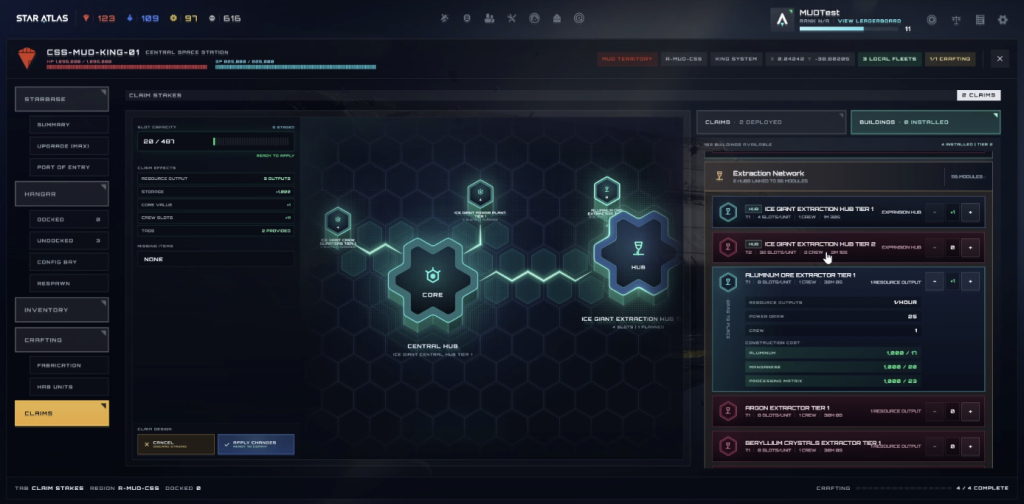Open the concentric target icon in top navigation
Image resolution: width=1024 pixels, height=504 pixels.
click(x=579, y=19)
